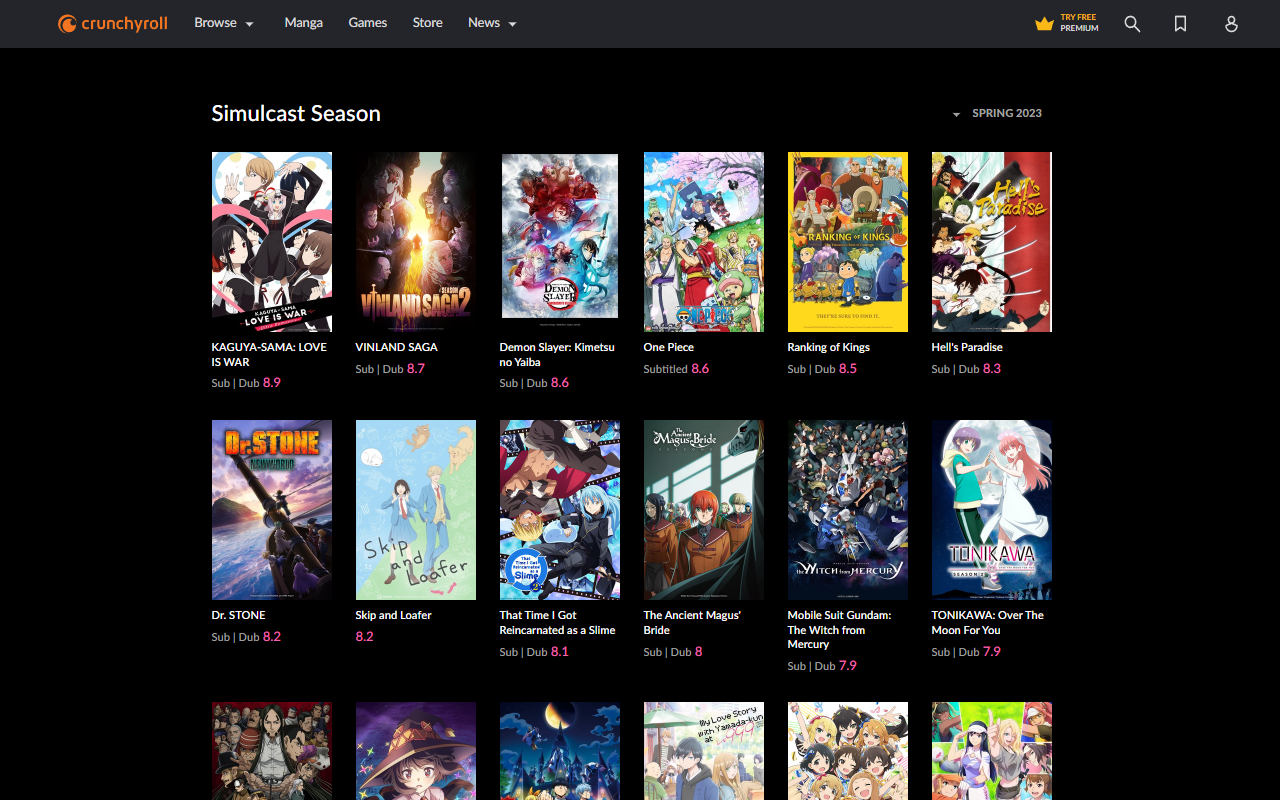This screenshot has height=800, width=1280.
Task: Open the Hell's Paradise poster
Action: pos(992,242)
